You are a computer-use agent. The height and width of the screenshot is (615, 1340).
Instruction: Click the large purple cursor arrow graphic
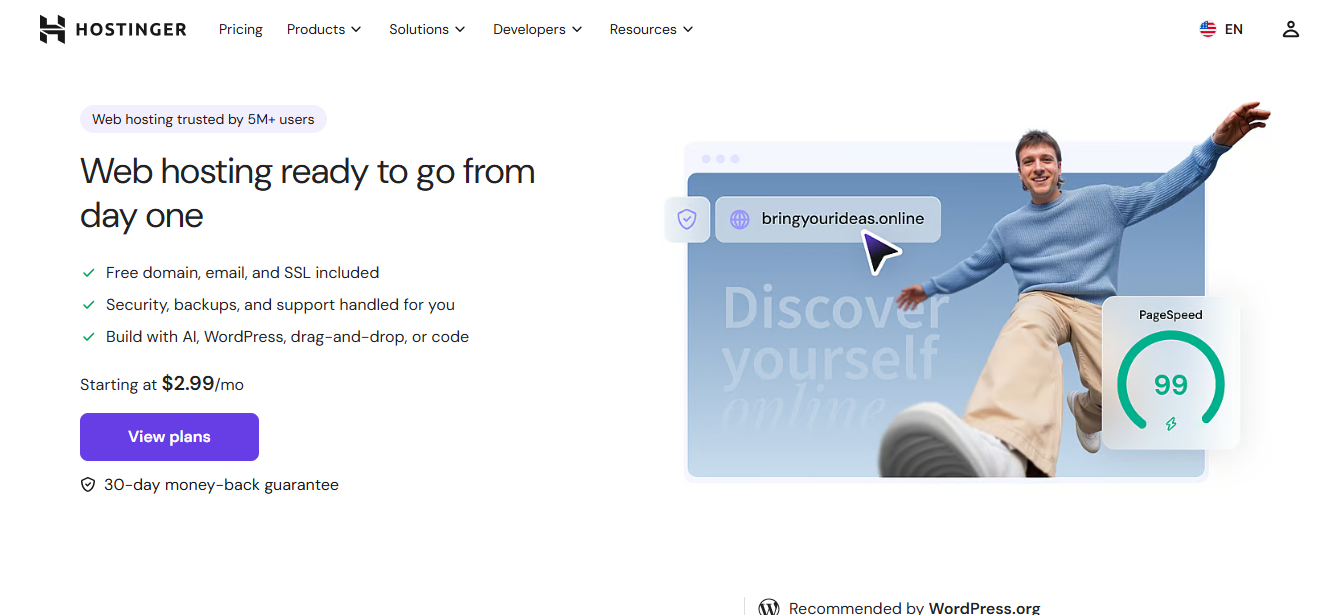[881, 250]
